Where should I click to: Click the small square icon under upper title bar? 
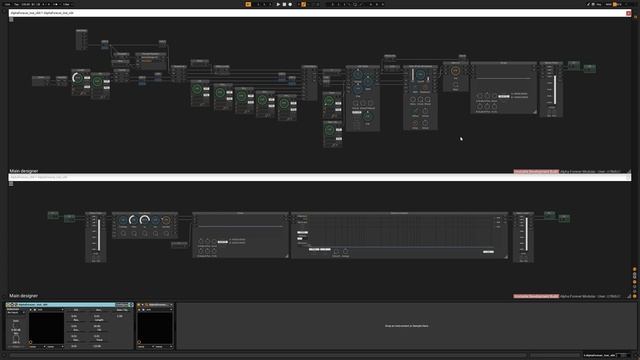coord(11,19)
